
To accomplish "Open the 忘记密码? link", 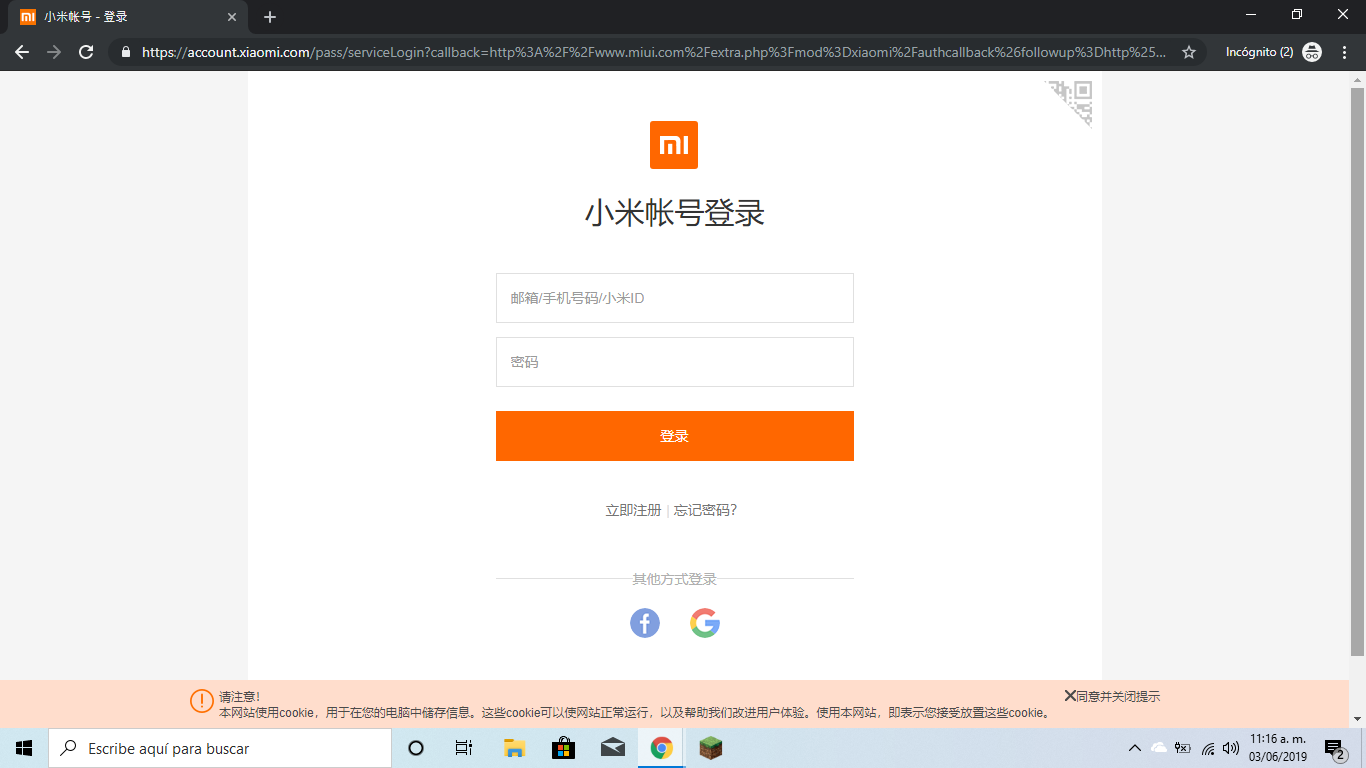I will tap(705, 510).
